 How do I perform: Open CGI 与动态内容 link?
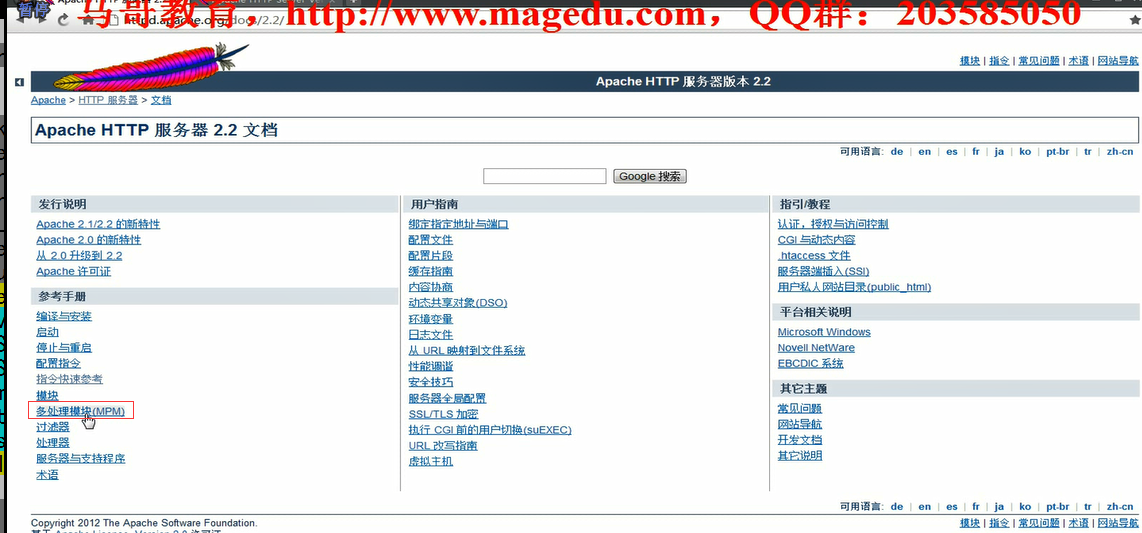pyautogui.click(x=816, y=240)
